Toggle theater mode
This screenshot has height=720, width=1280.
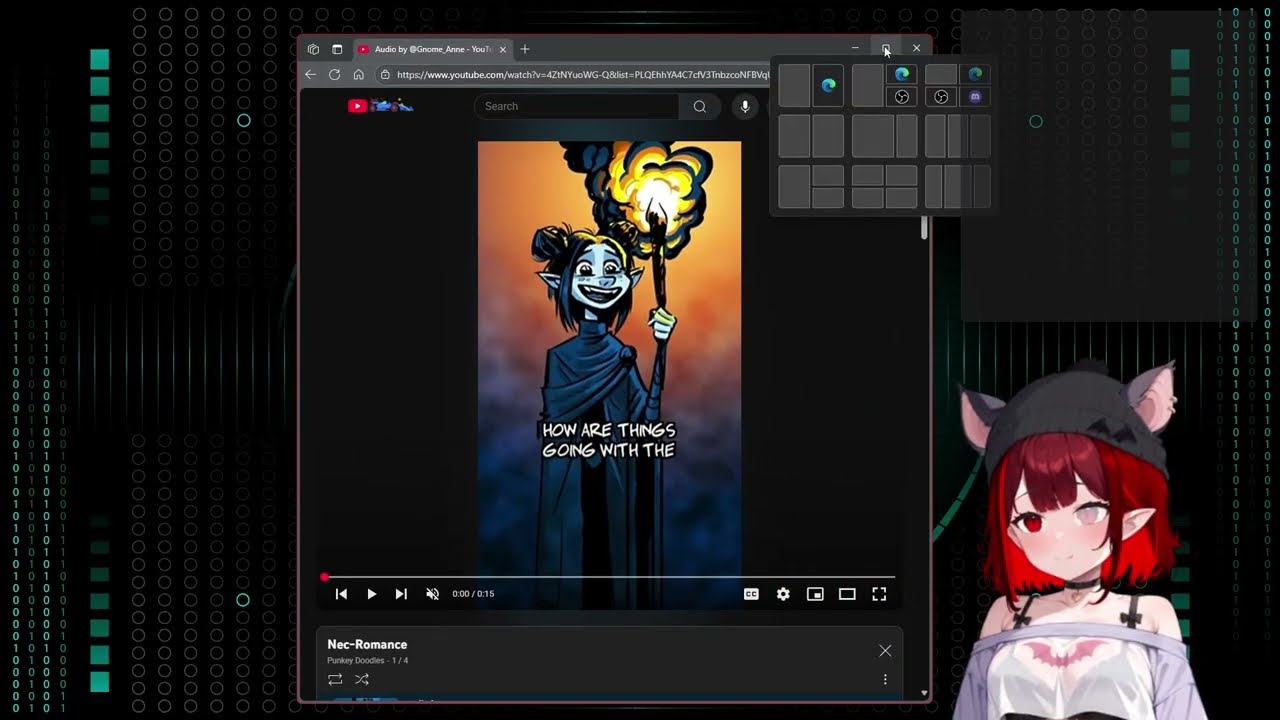[847, 594]
